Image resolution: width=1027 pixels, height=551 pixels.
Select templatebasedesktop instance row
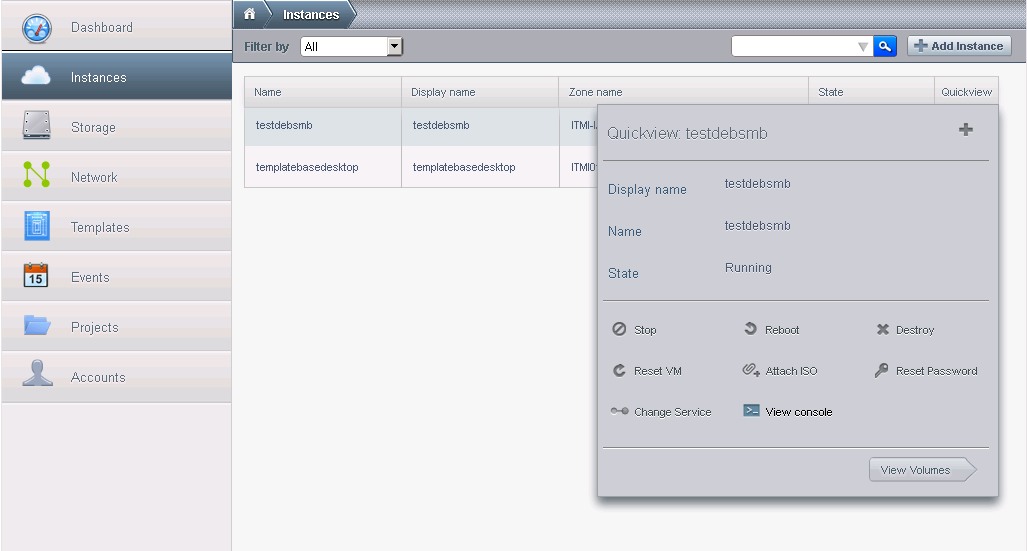(306, 167)
